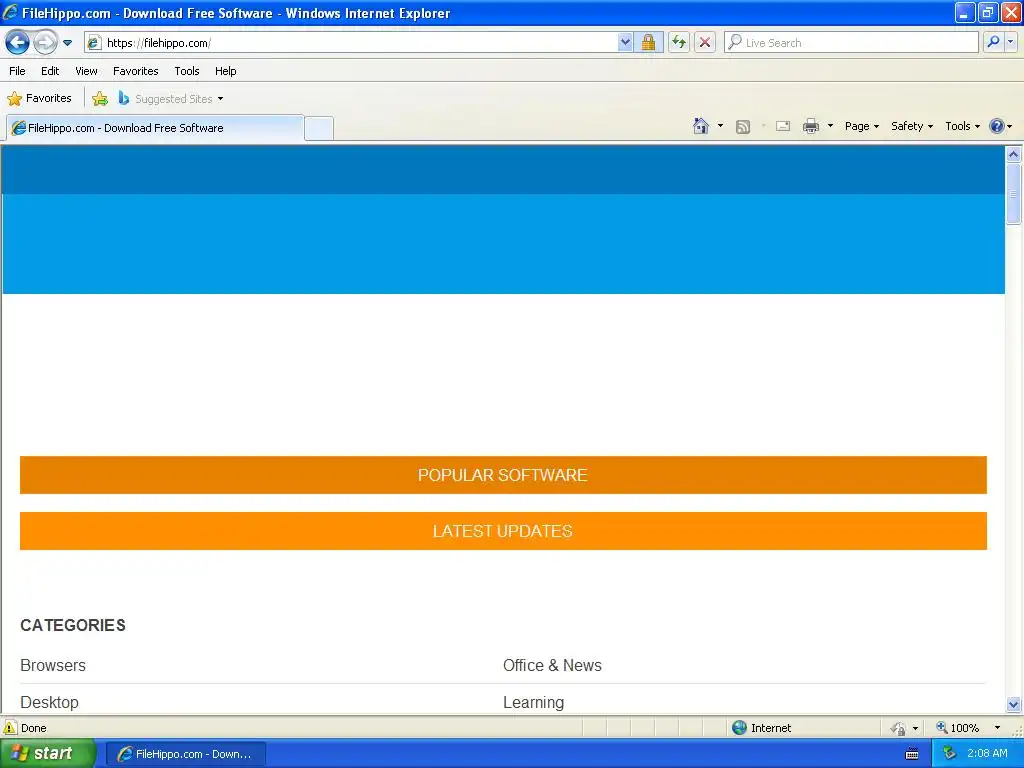Click the system tray network icon

(949, 754)
